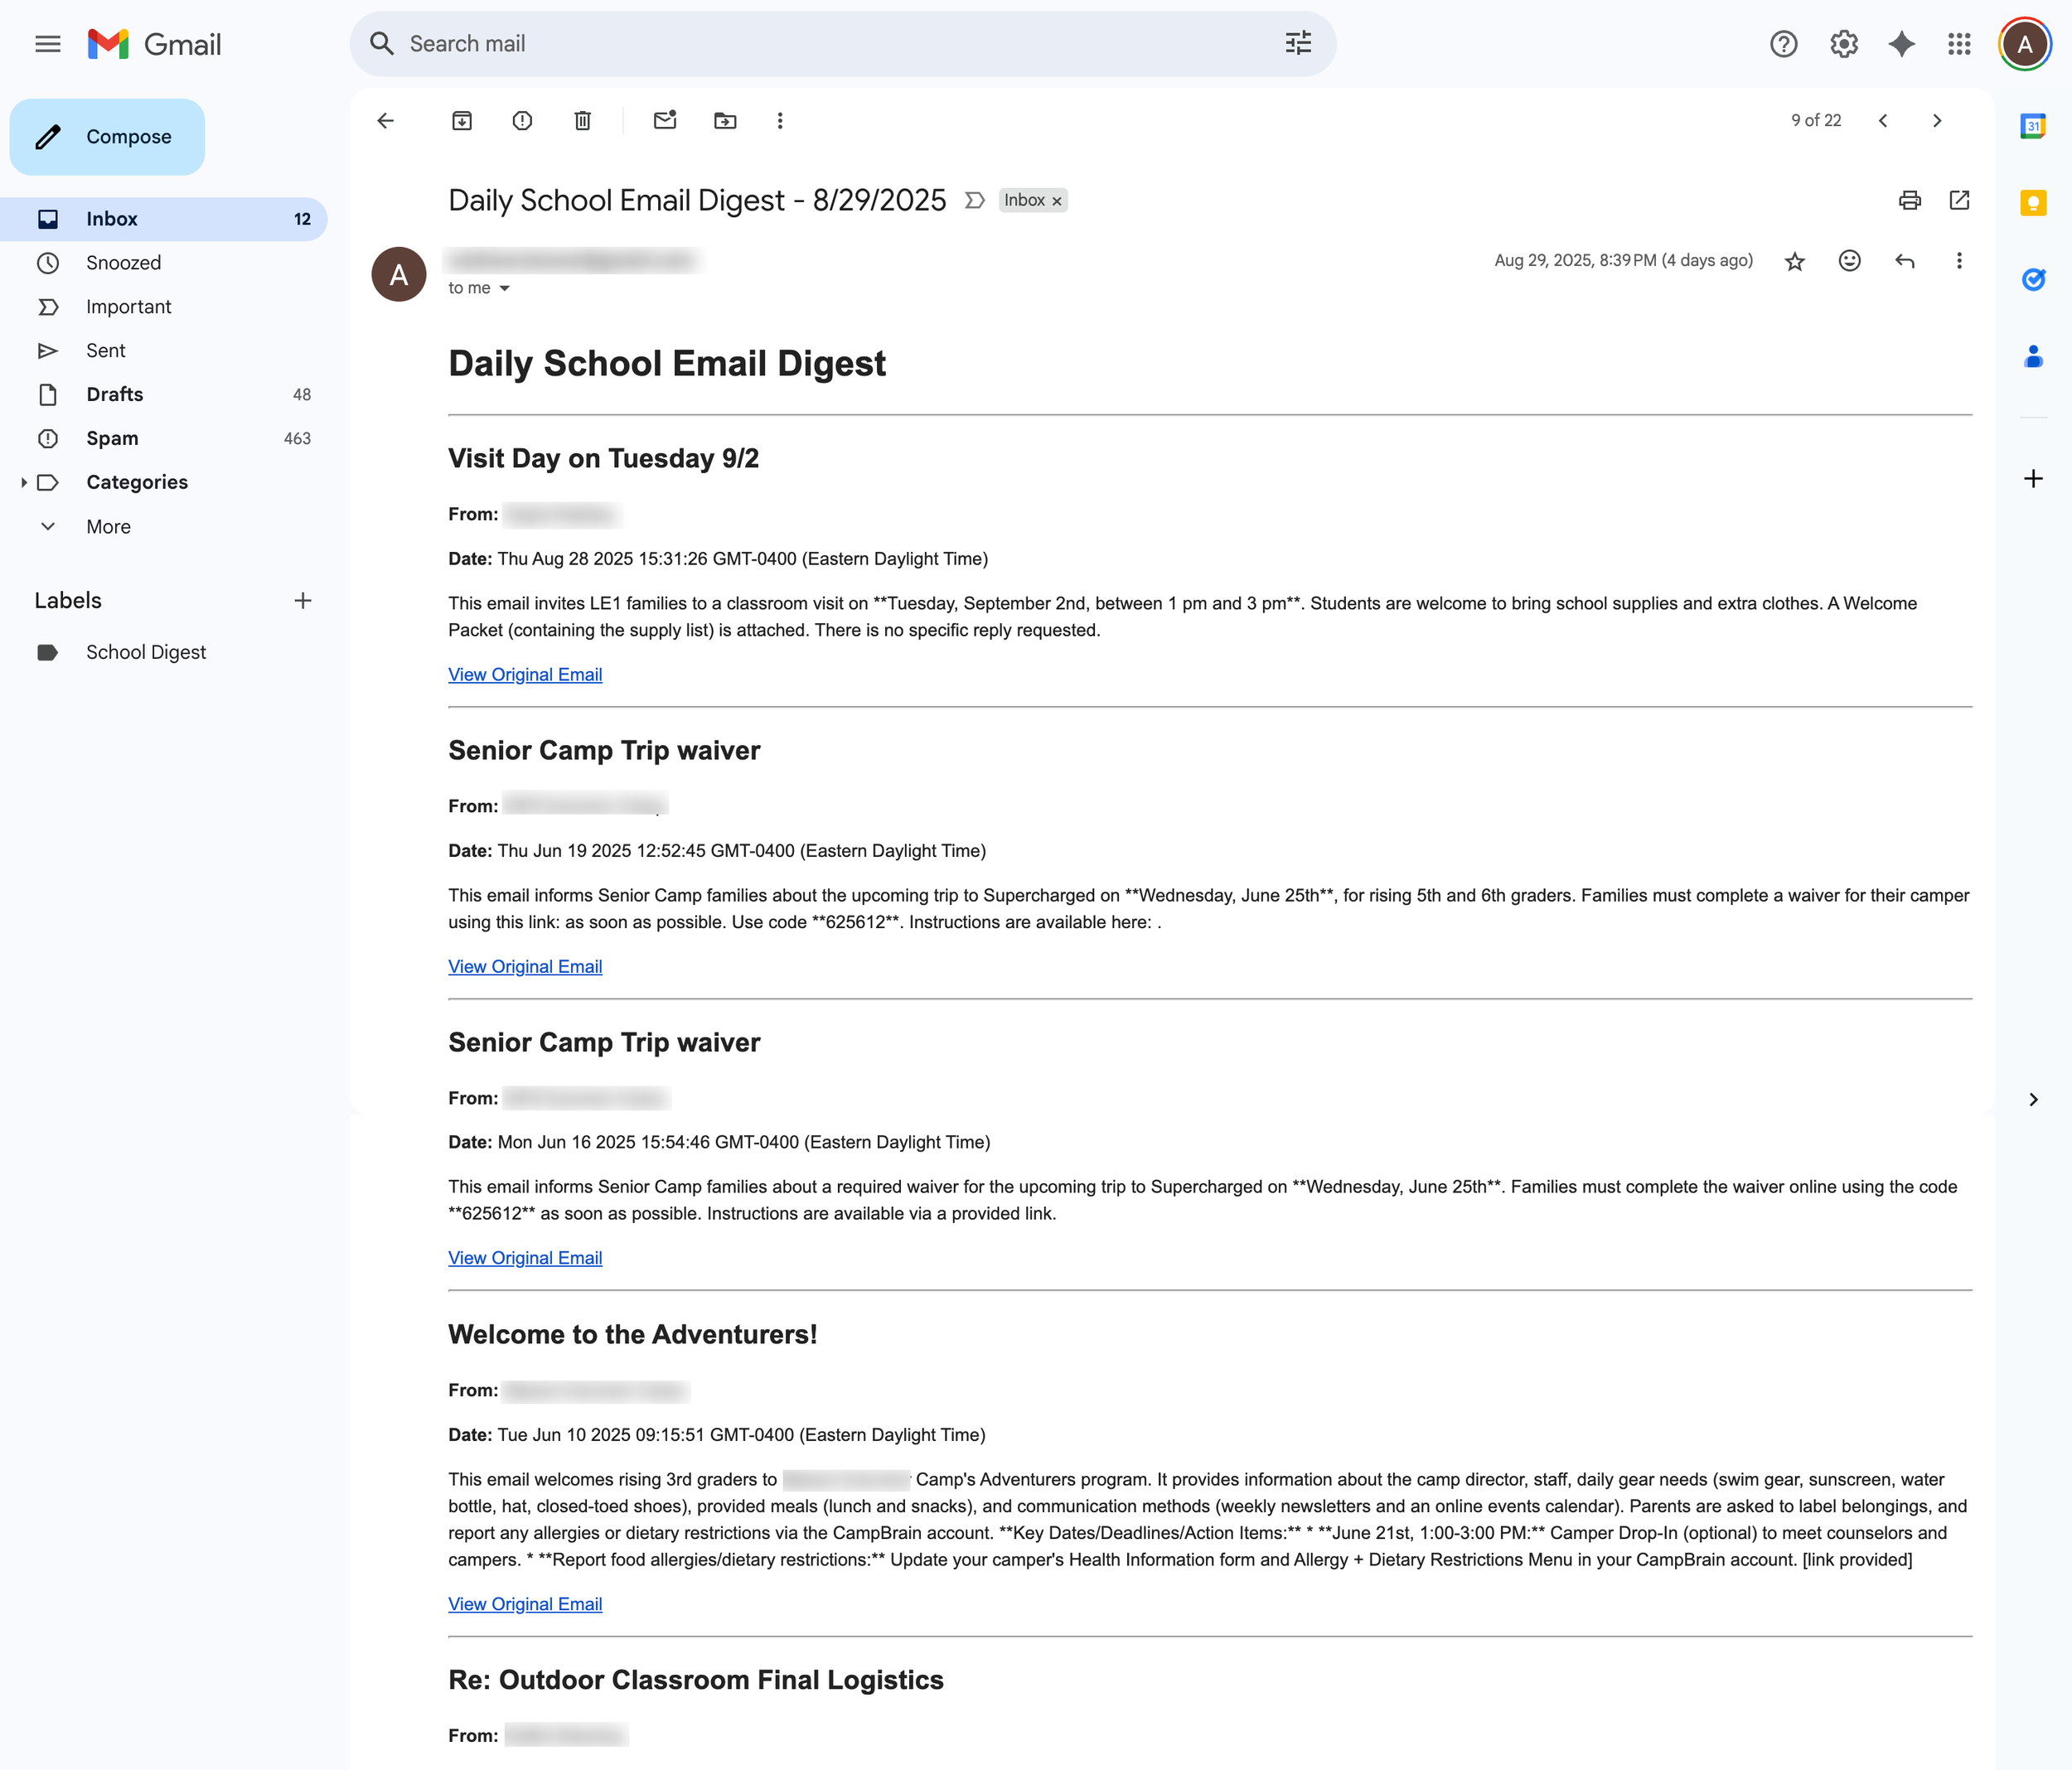
Task: Open the Sent mail folder
Action: 105,350
